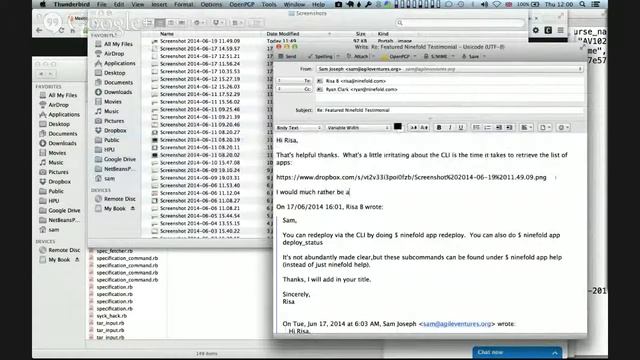Toggle bold formatting
Viewport: 640px width, 360px height.
[x=439, y=128]
